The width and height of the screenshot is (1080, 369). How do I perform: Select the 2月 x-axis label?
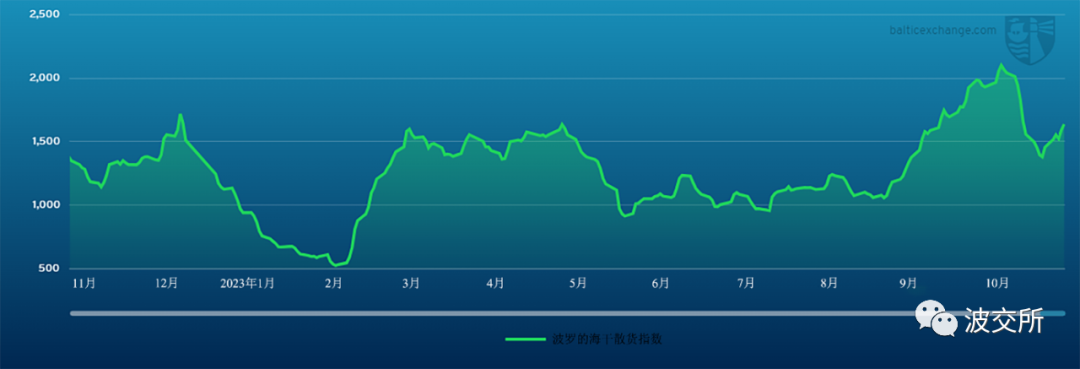(333, 283)
